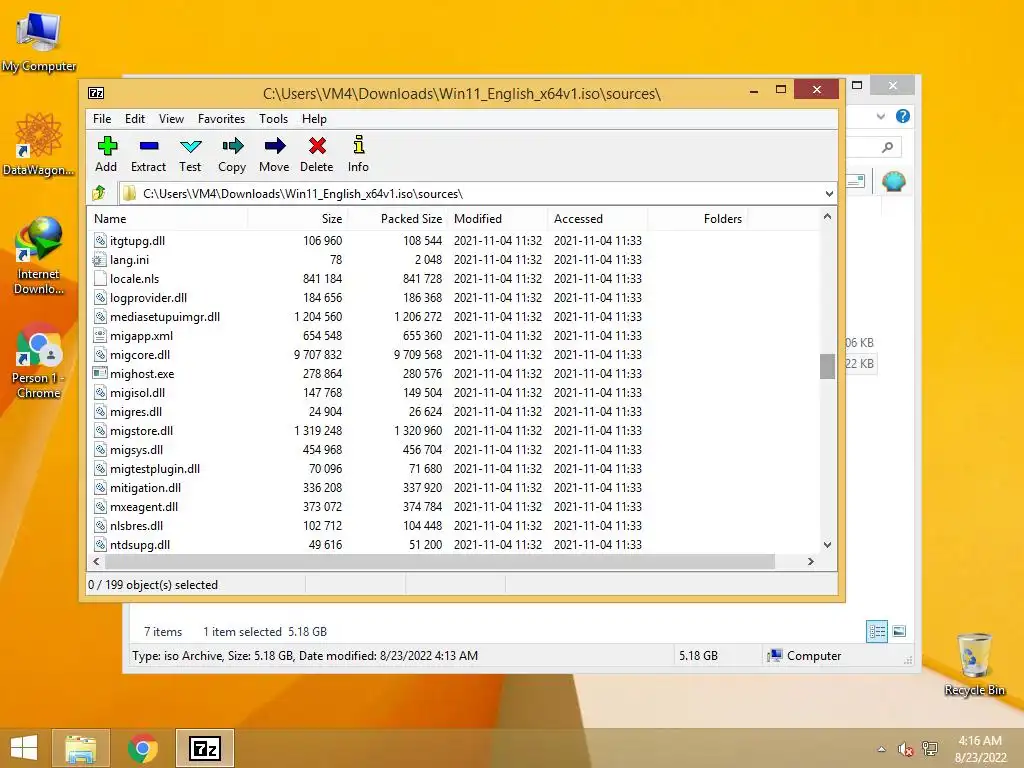Screen dimensions: 1024x768
Task: Select the mighost.exe file icon
Action: (x=100, y=374)
